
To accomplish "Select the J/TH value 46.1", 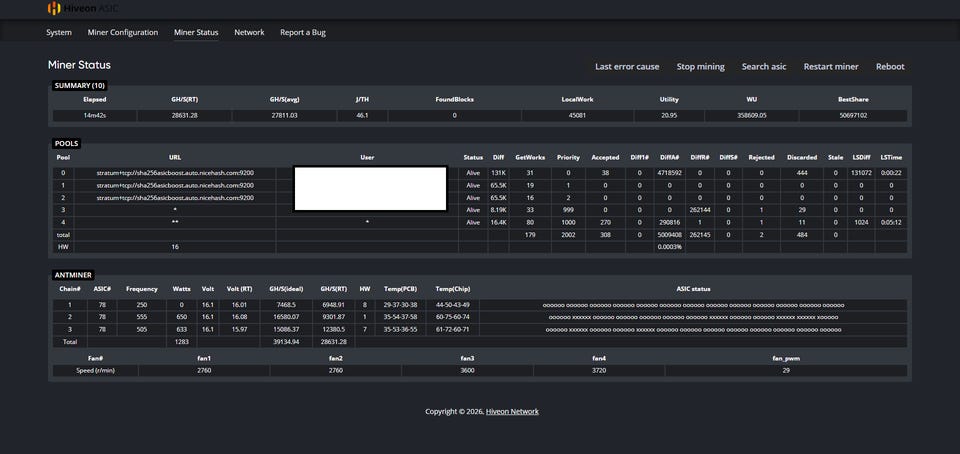I will pyautogui.click(x=362, y=115).
